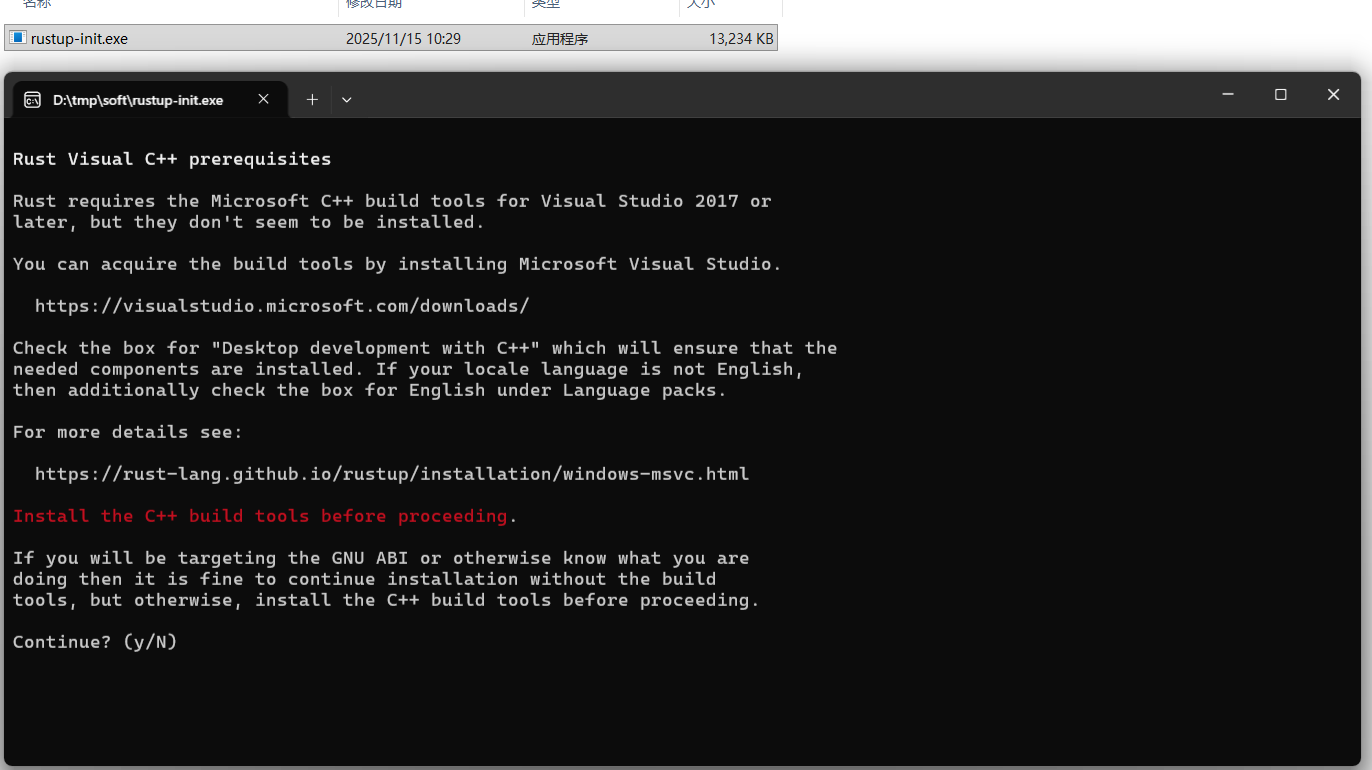The width and height of the screenshot is (1372, 770).
Task: Open a new terminal tab
Action: coord(312,99)
